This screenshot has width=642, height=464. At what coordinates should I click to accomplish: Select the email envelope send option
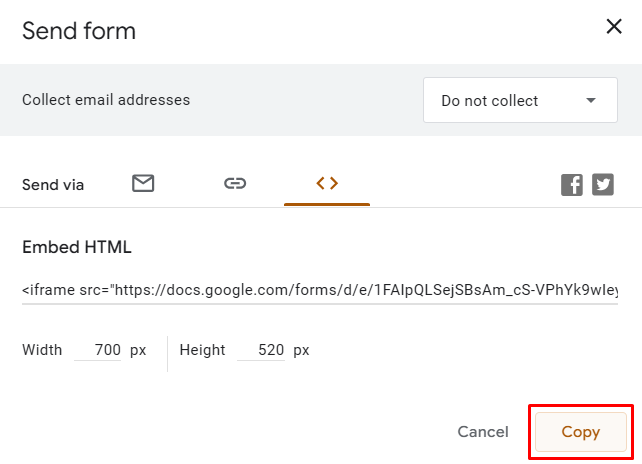point(143,183)
